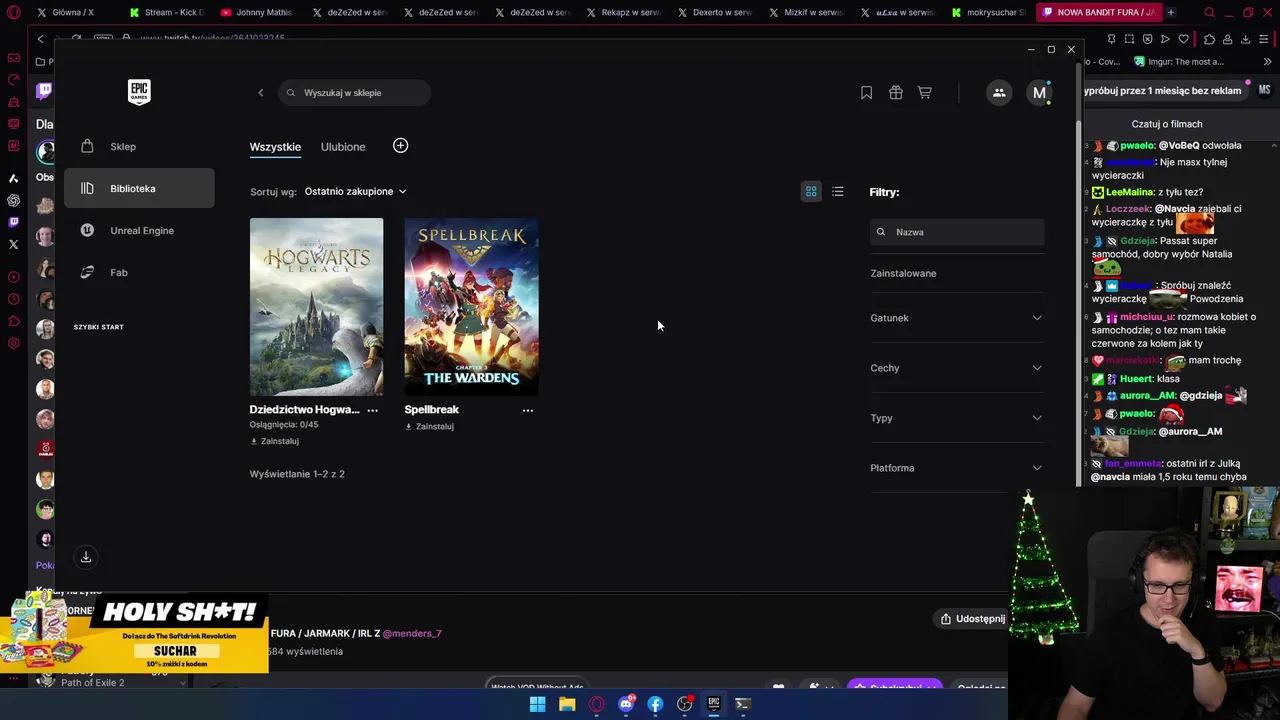Screen dimensions: 1280x720
Task: Click the Epic Games logo
Action: click(139, 92)
